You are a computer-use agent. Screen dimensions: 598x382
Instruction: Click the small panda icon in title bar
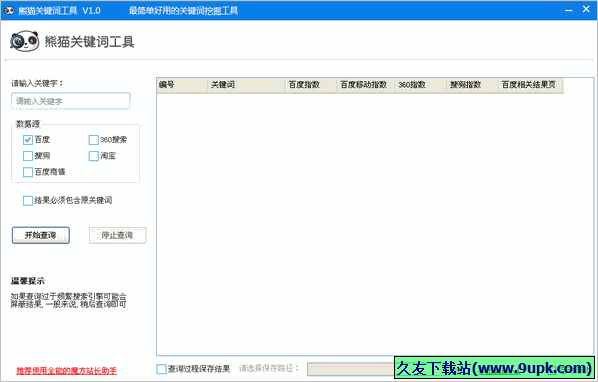[9, 11]
